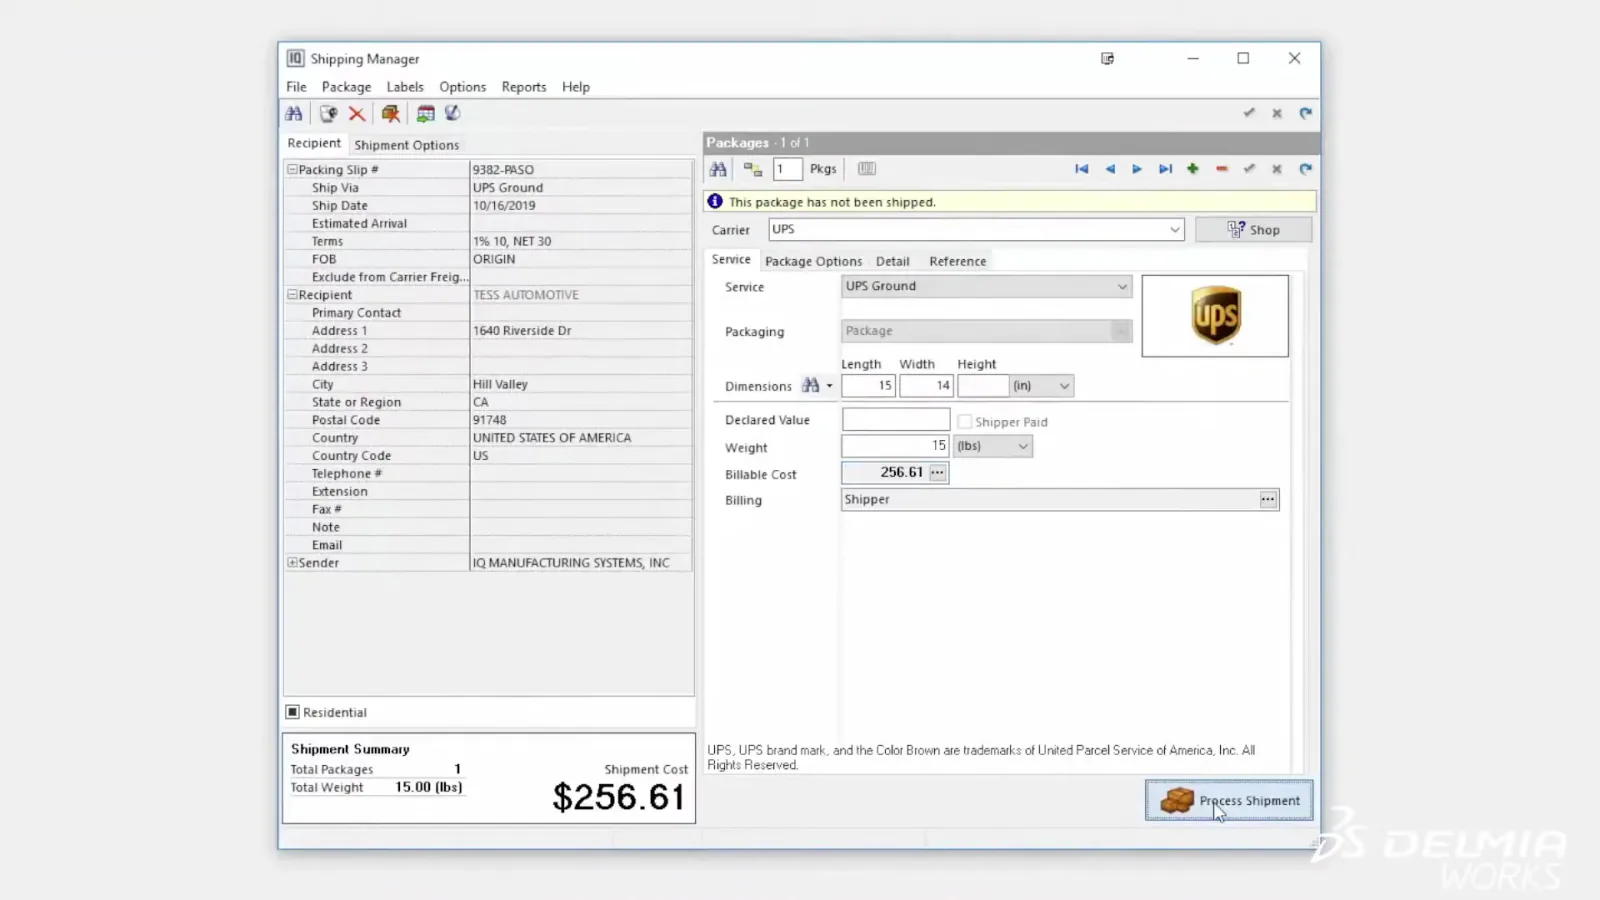Go to last package record
Screen dimensions: 1600x900
(x=1165, y=169)
